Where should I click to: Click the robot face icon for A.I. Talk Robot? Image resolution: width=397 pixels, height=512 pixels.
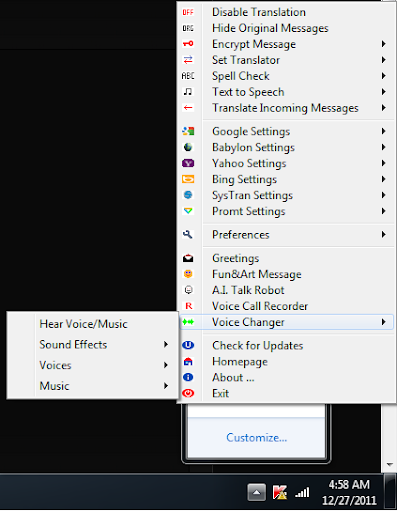(188, 290)
